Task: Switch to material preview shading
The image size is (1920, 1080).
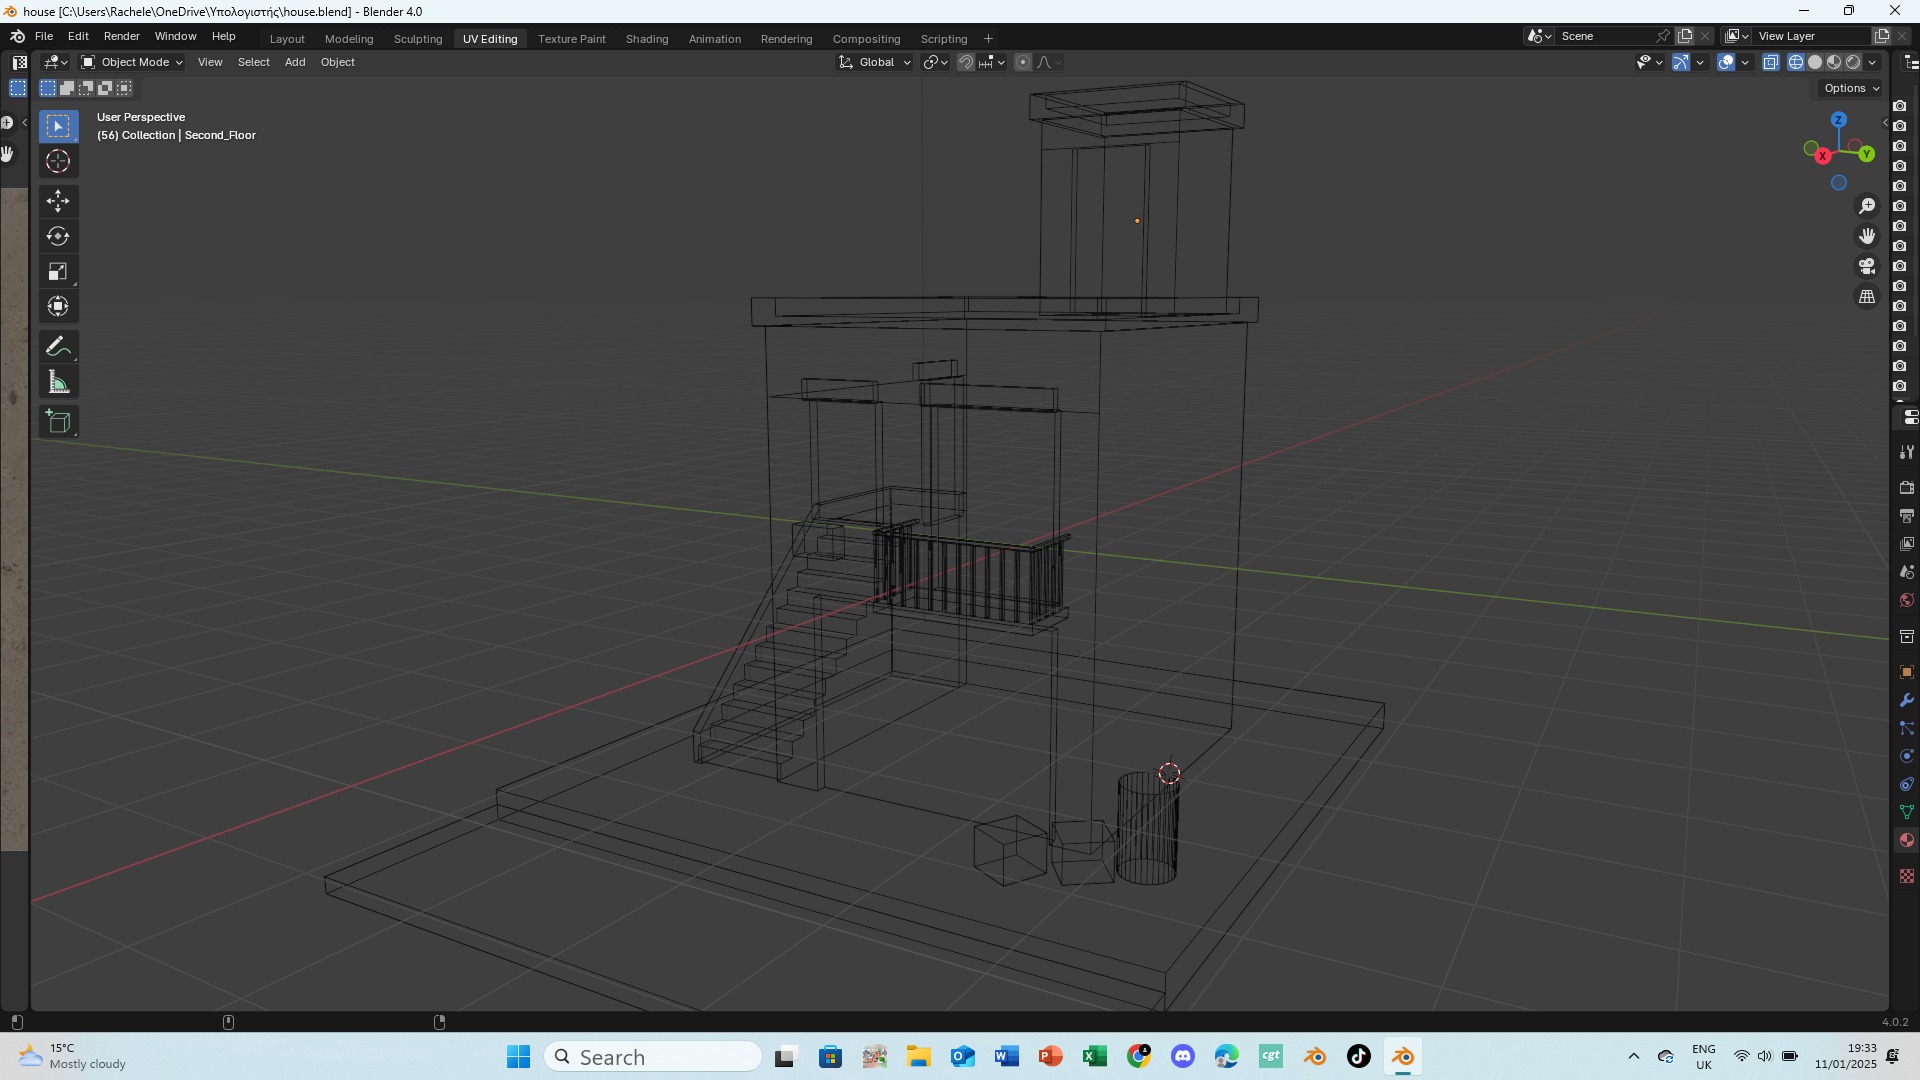Action: [1834, 62]
